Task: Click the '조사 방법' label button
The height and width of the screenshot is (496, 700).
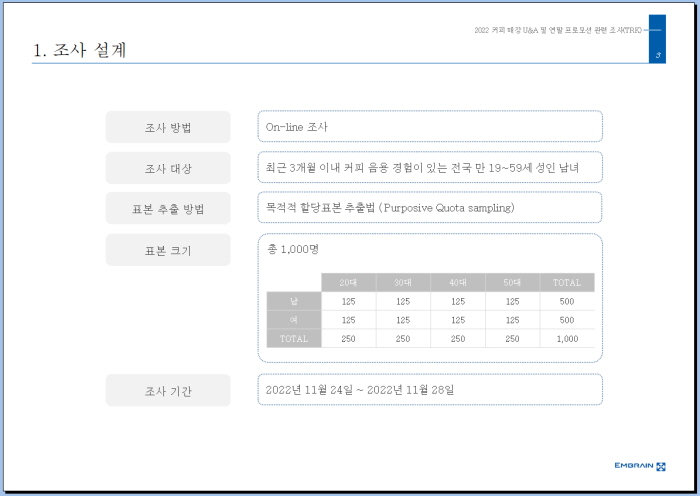Action: [x=168, y=127]
